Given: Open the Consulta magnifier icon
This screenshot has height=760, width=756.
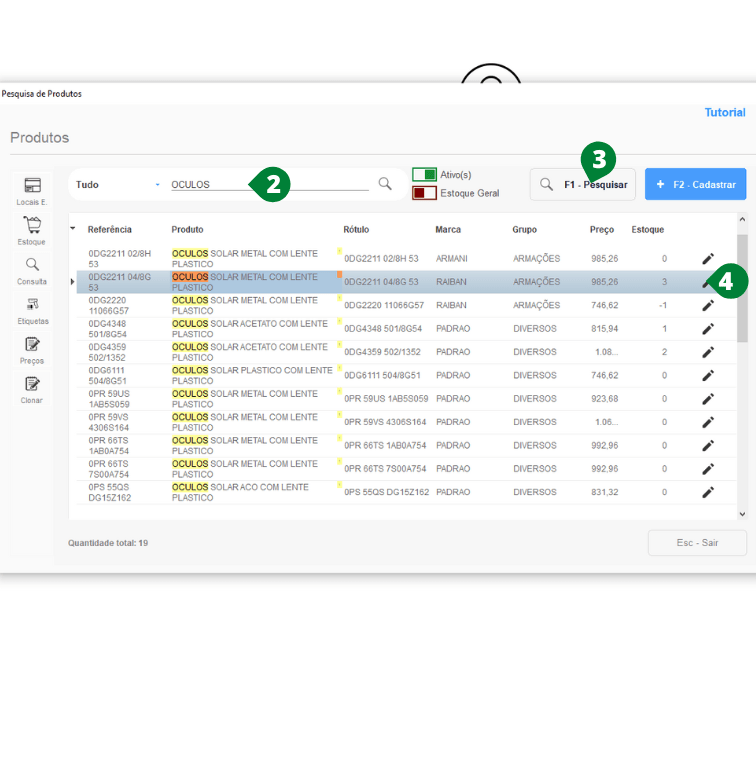Looking at the screenshot, I should click(x=32, y=270).
